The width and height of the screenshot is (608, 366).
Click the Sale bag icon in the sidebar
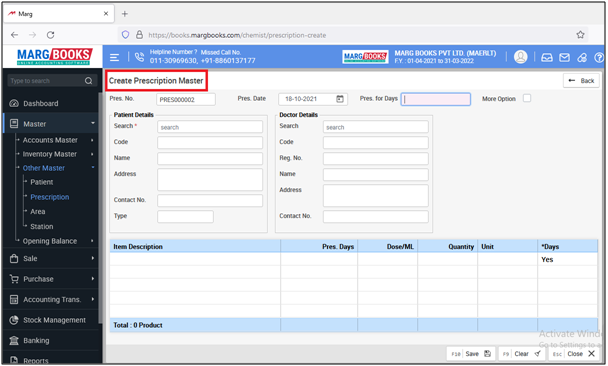[14, 259]
